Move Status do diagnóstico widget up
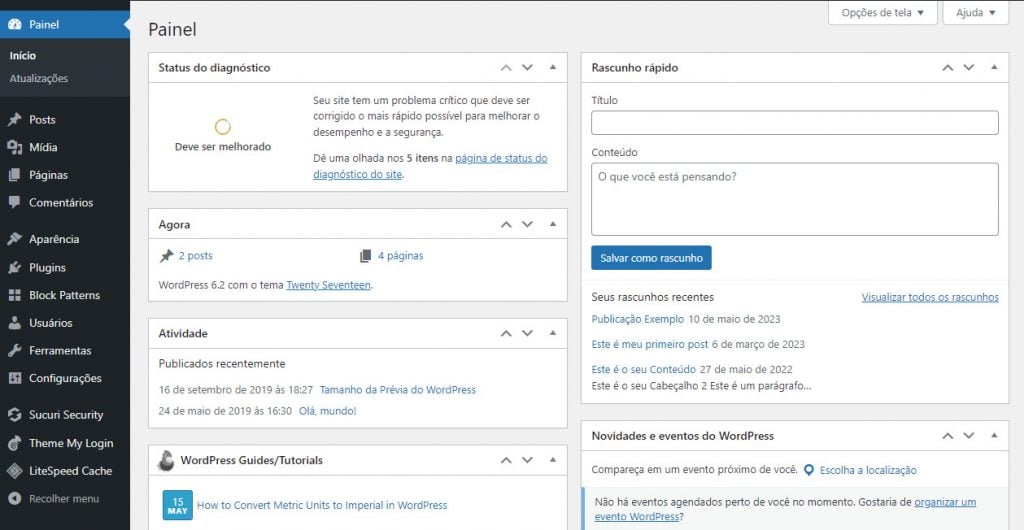The width and height of the screenshot is (1024, 530). 506,67
